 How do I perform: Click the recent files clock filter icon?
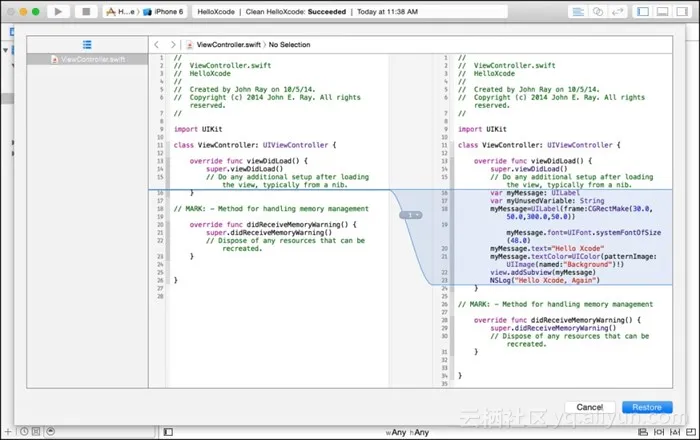(x=24, y=432)
